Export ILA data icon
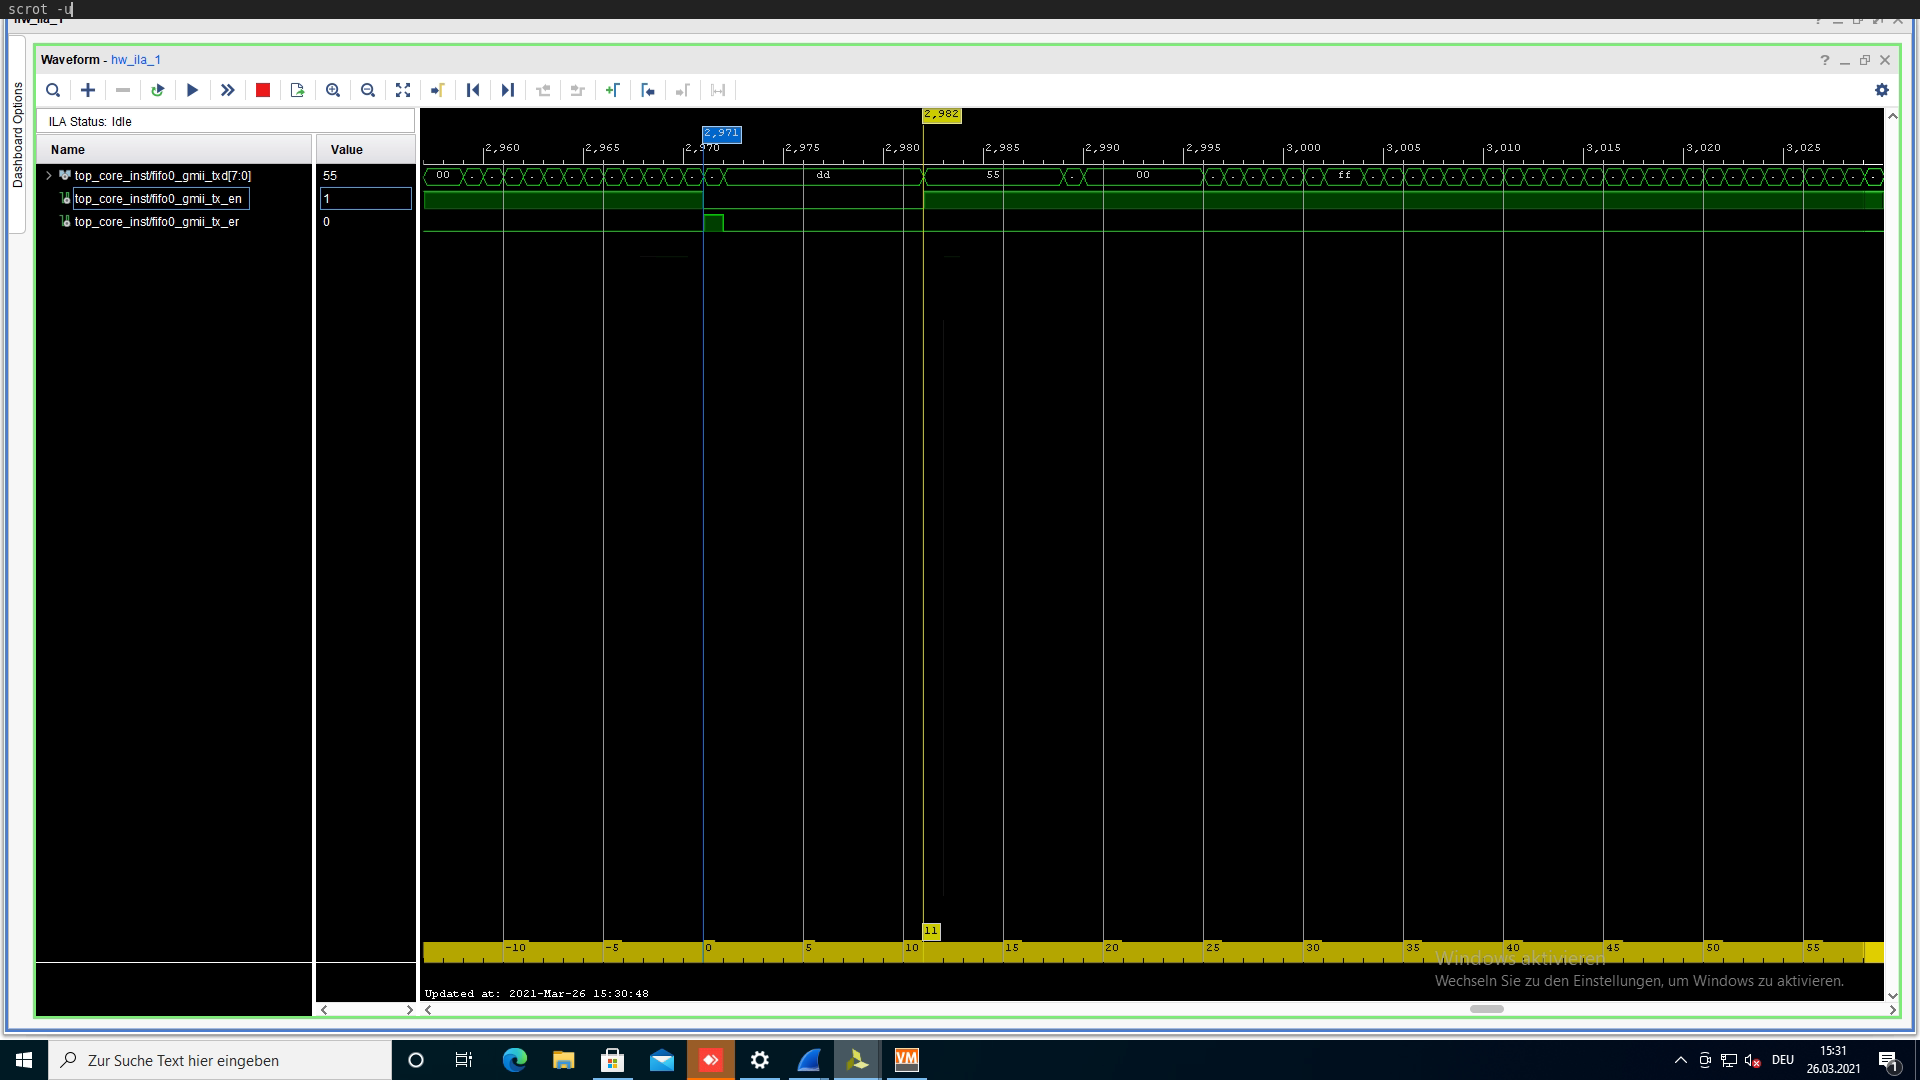 click(297, 90)
